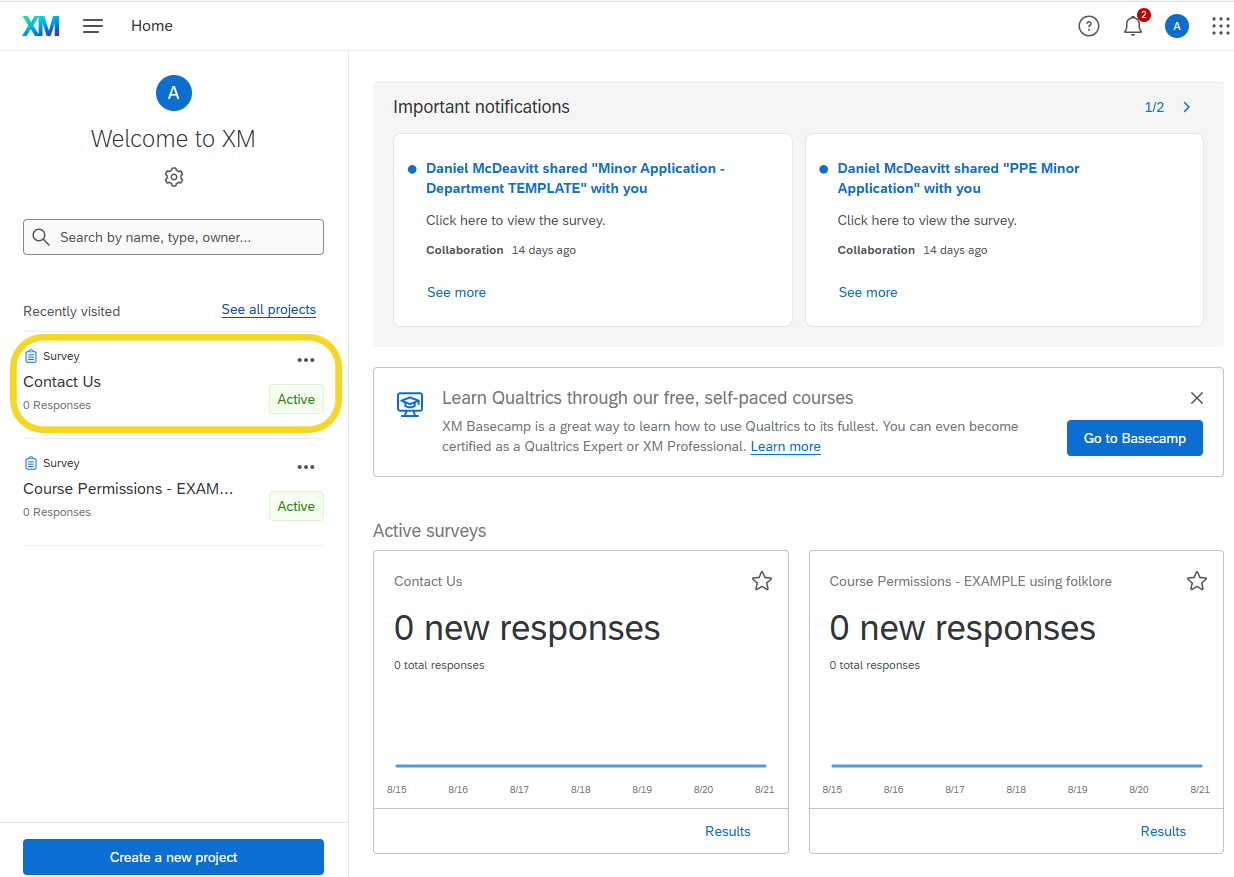Favorite the Course Permissions survey card
1234x877 pixels.
click(1196, 581)
